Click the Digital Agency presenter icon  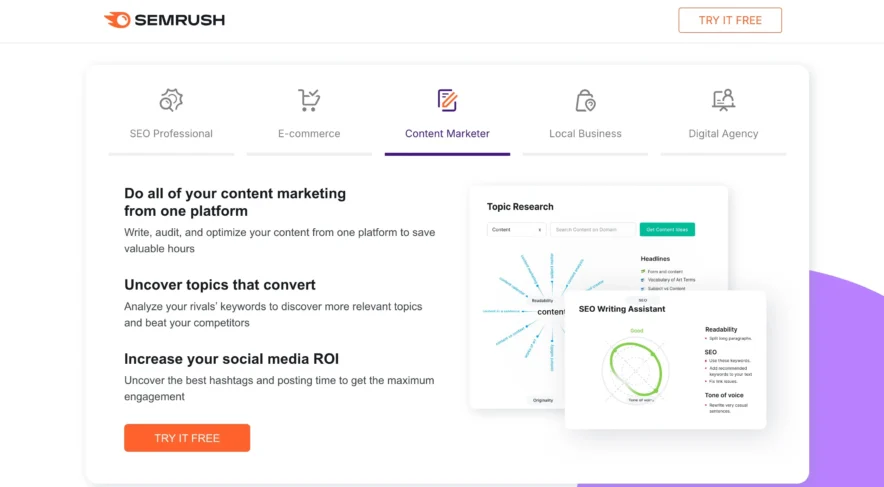pos(723,100)
